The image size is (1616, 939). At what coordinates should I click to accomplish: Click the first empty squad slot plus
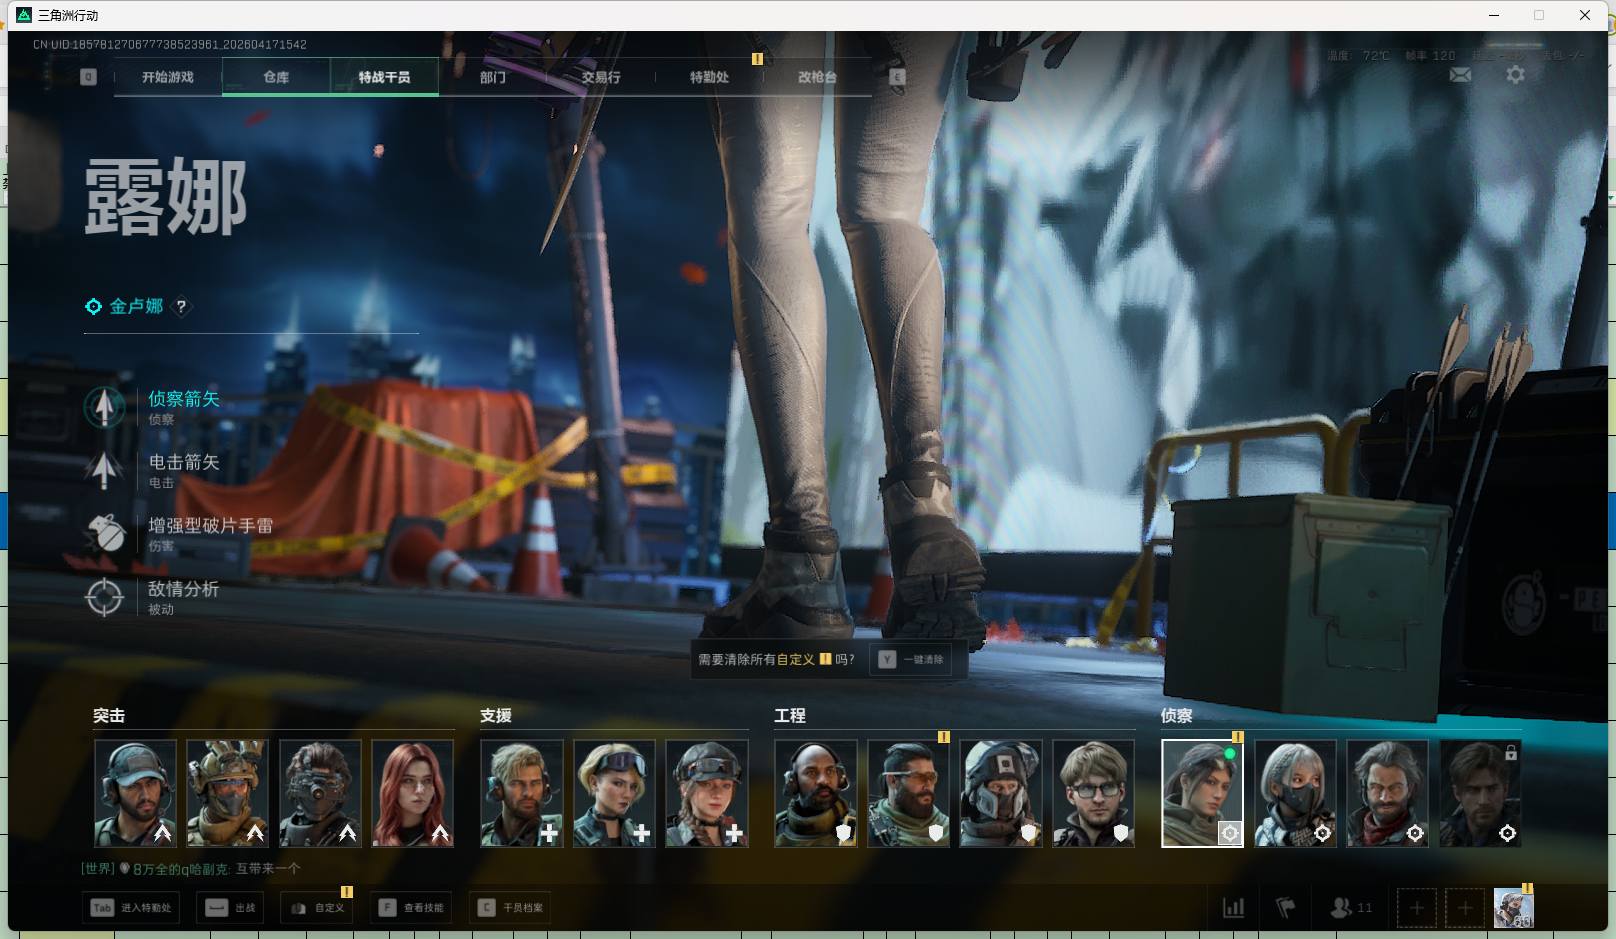click(1416, 908)
